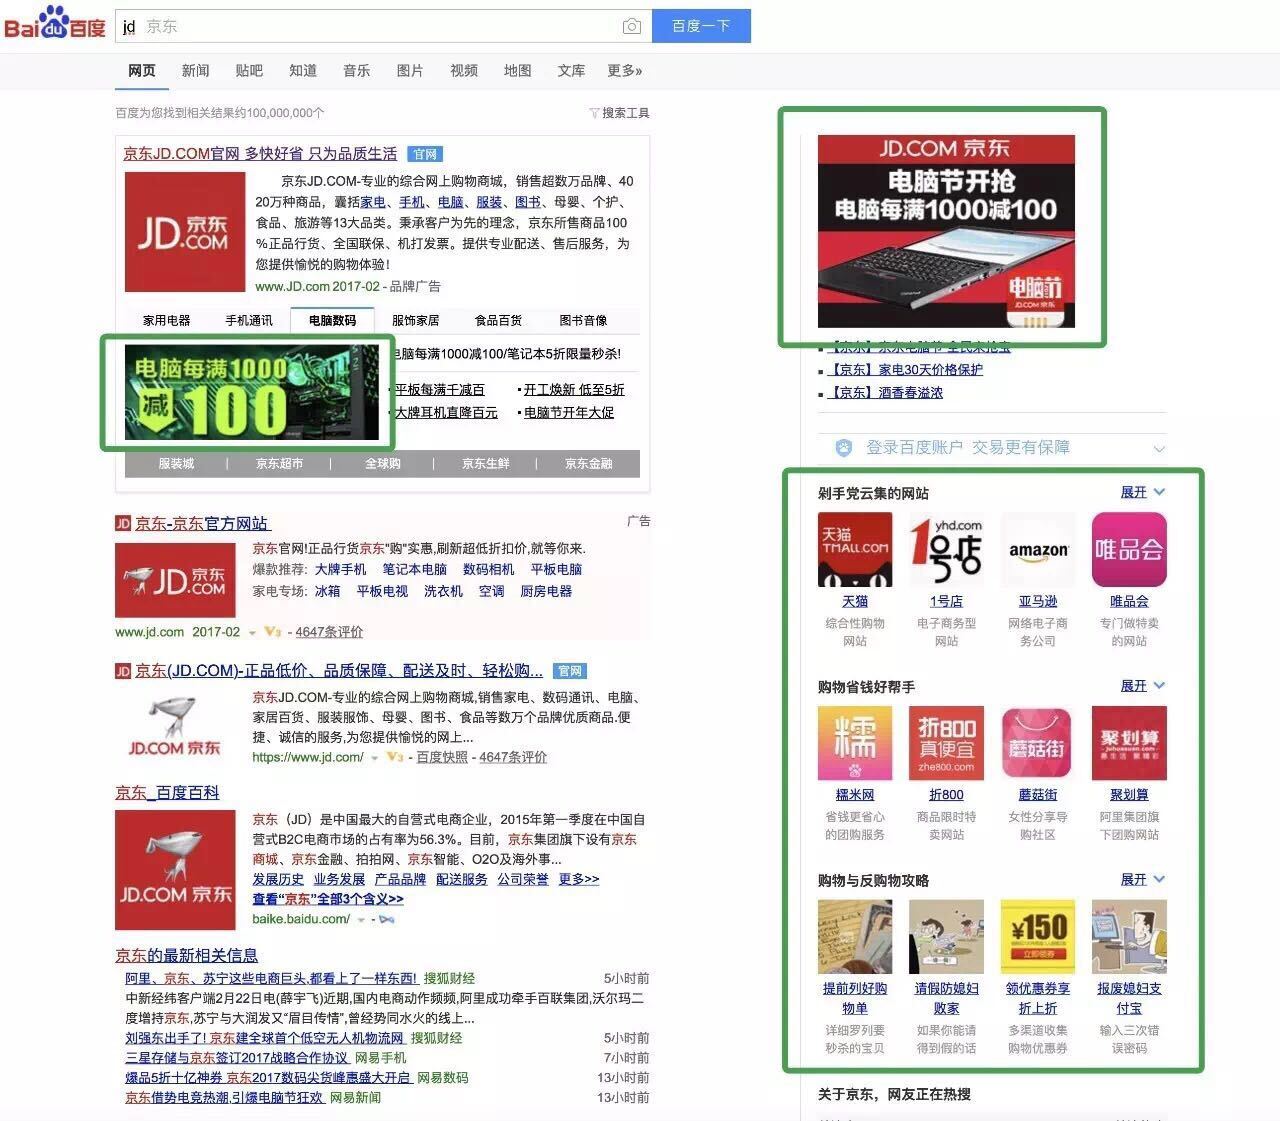Switch to 新闻 tab

[x=195, y=71]
